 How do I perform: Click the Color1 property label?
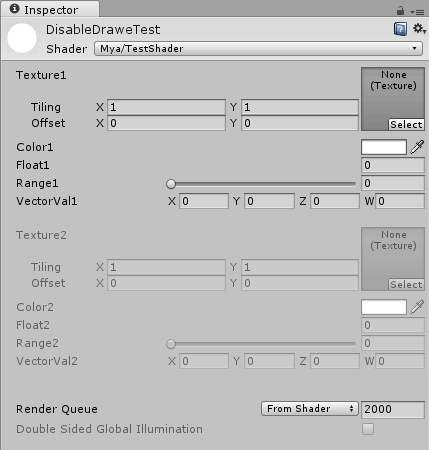click(35, 147)
